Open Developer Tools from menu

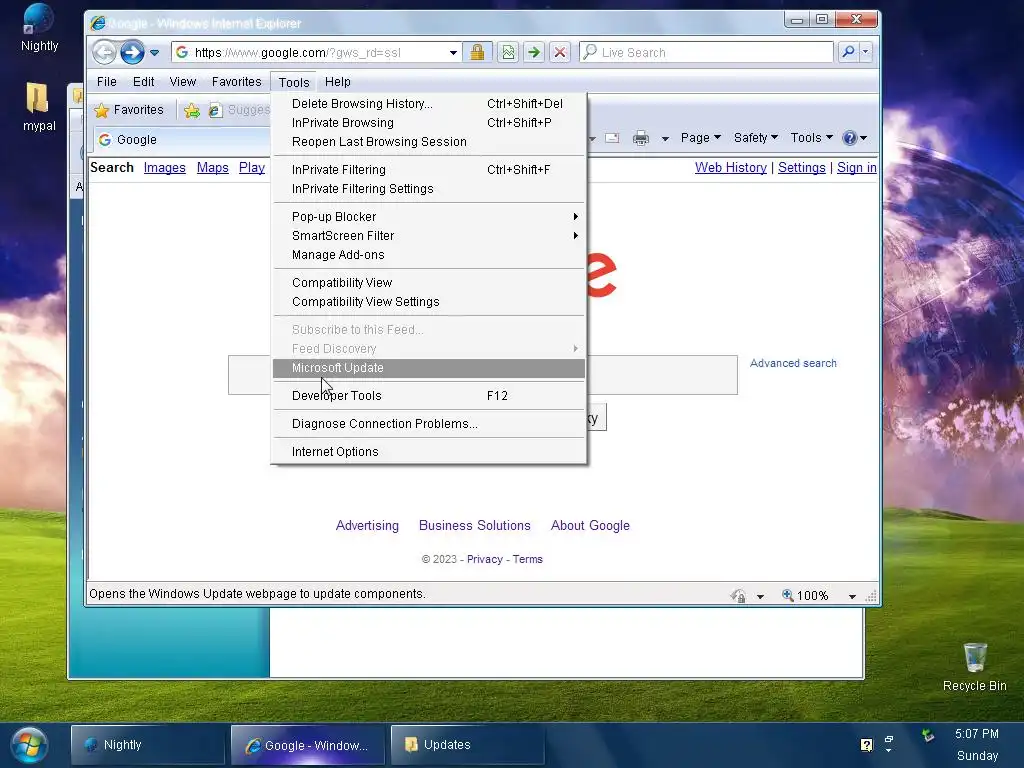(428, 395)
